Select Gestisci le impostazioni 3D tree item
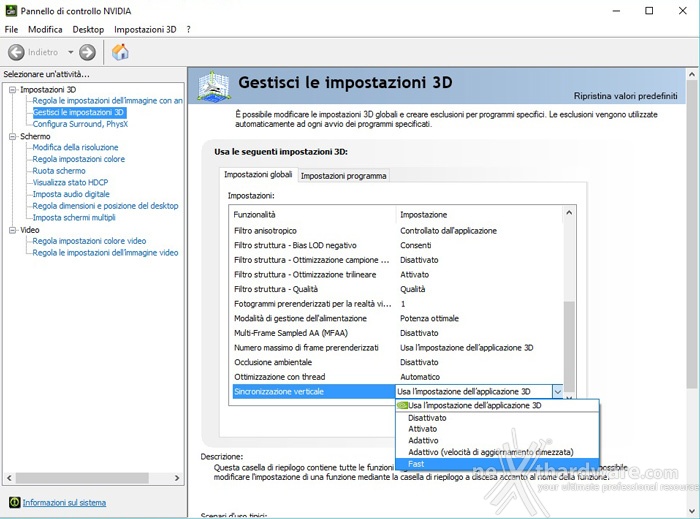The width and height of the screenshot is (700, 519). click(79, 112)
